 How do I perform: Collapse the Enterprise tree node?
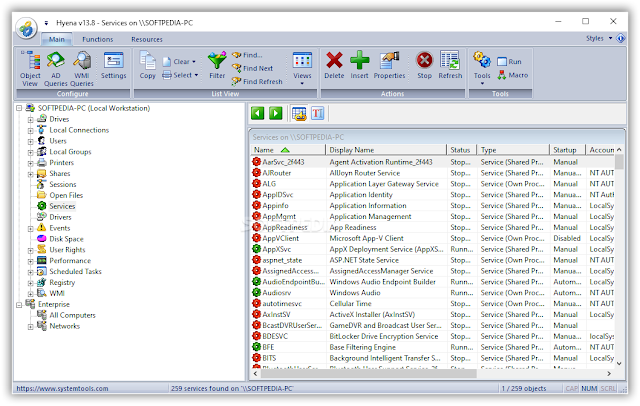[19, 305]
